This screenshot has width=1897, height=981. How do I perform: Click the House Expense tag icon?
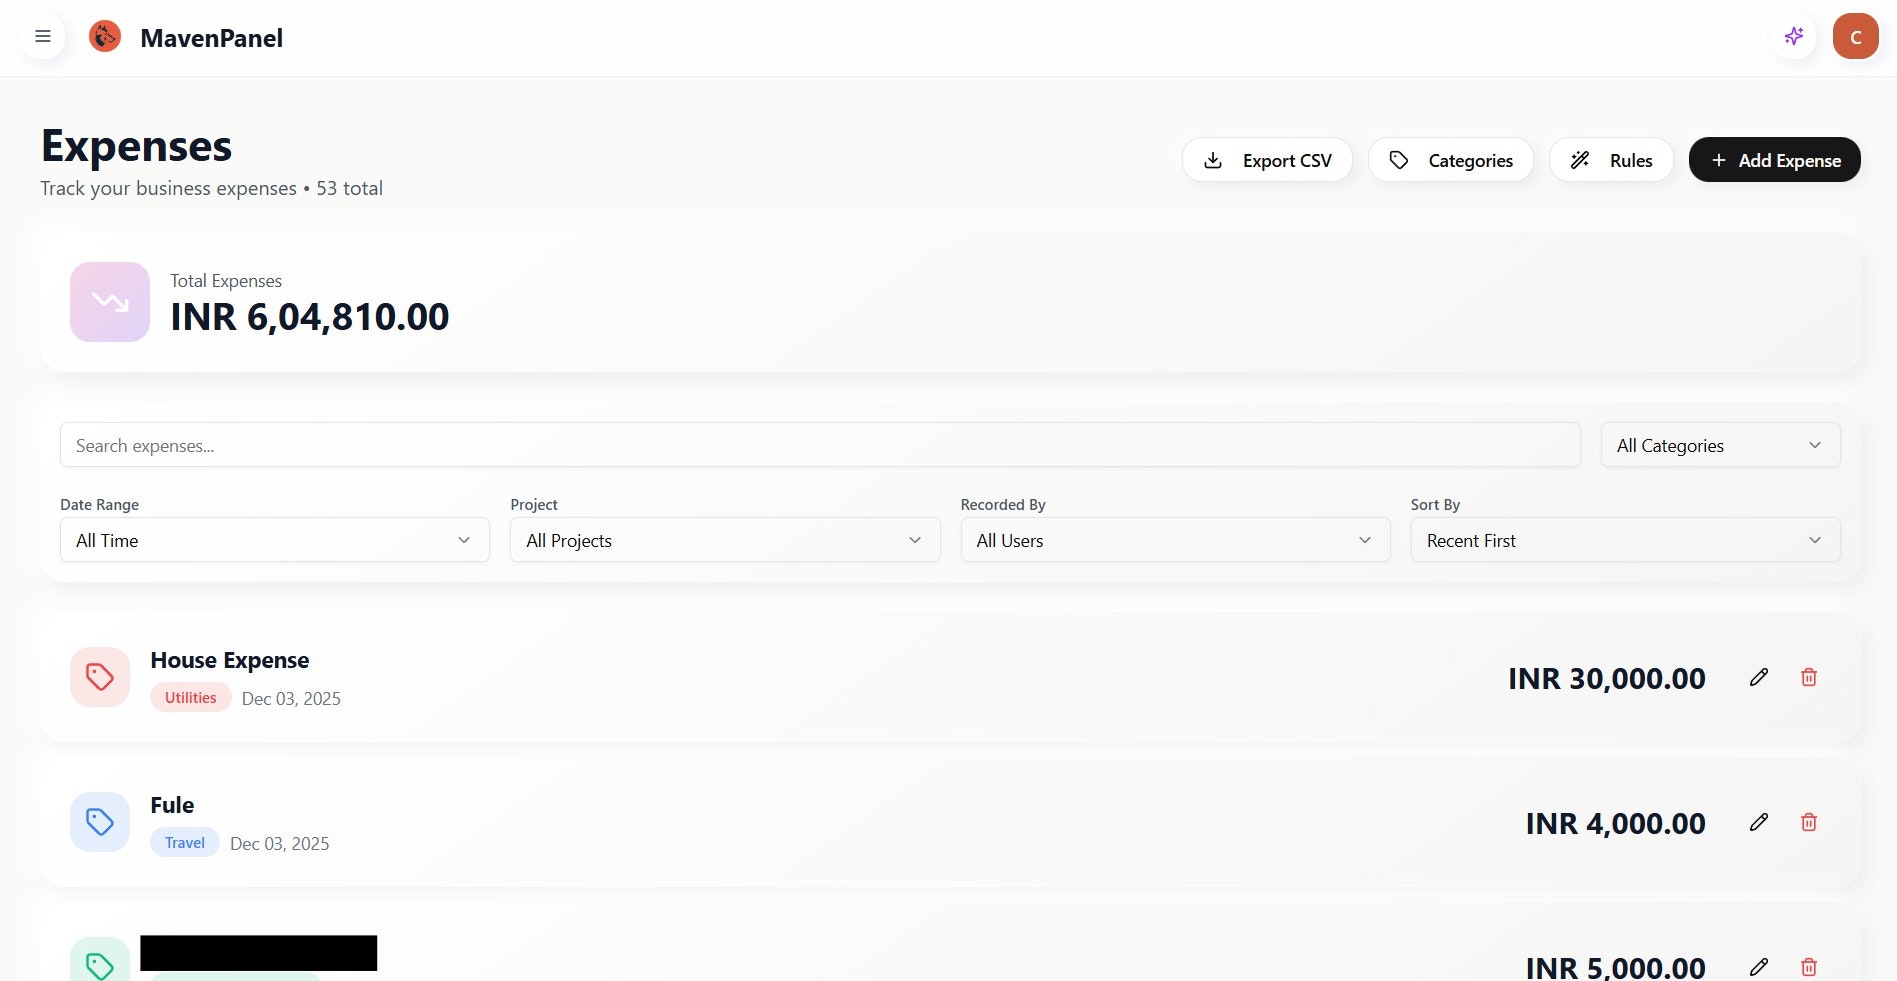coord(100,677)
